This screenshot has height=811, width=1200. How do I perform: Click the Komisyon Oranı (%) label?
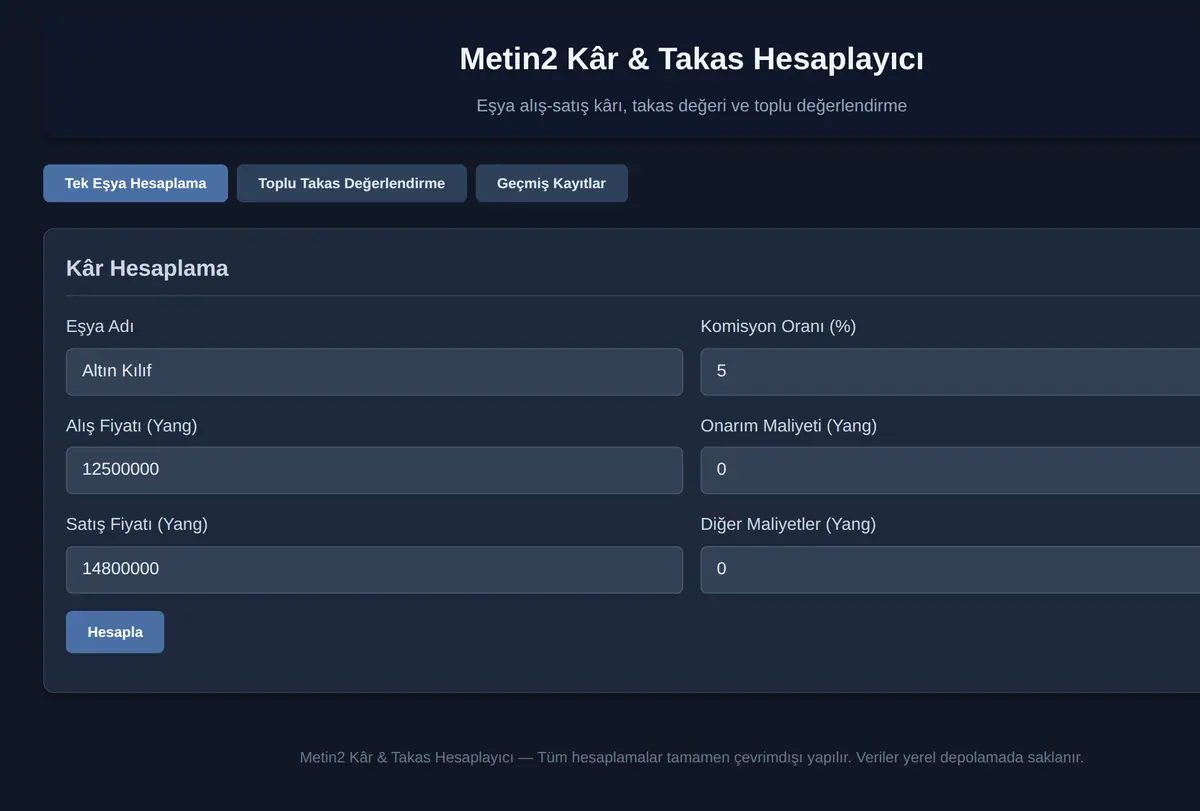point(778,327)
